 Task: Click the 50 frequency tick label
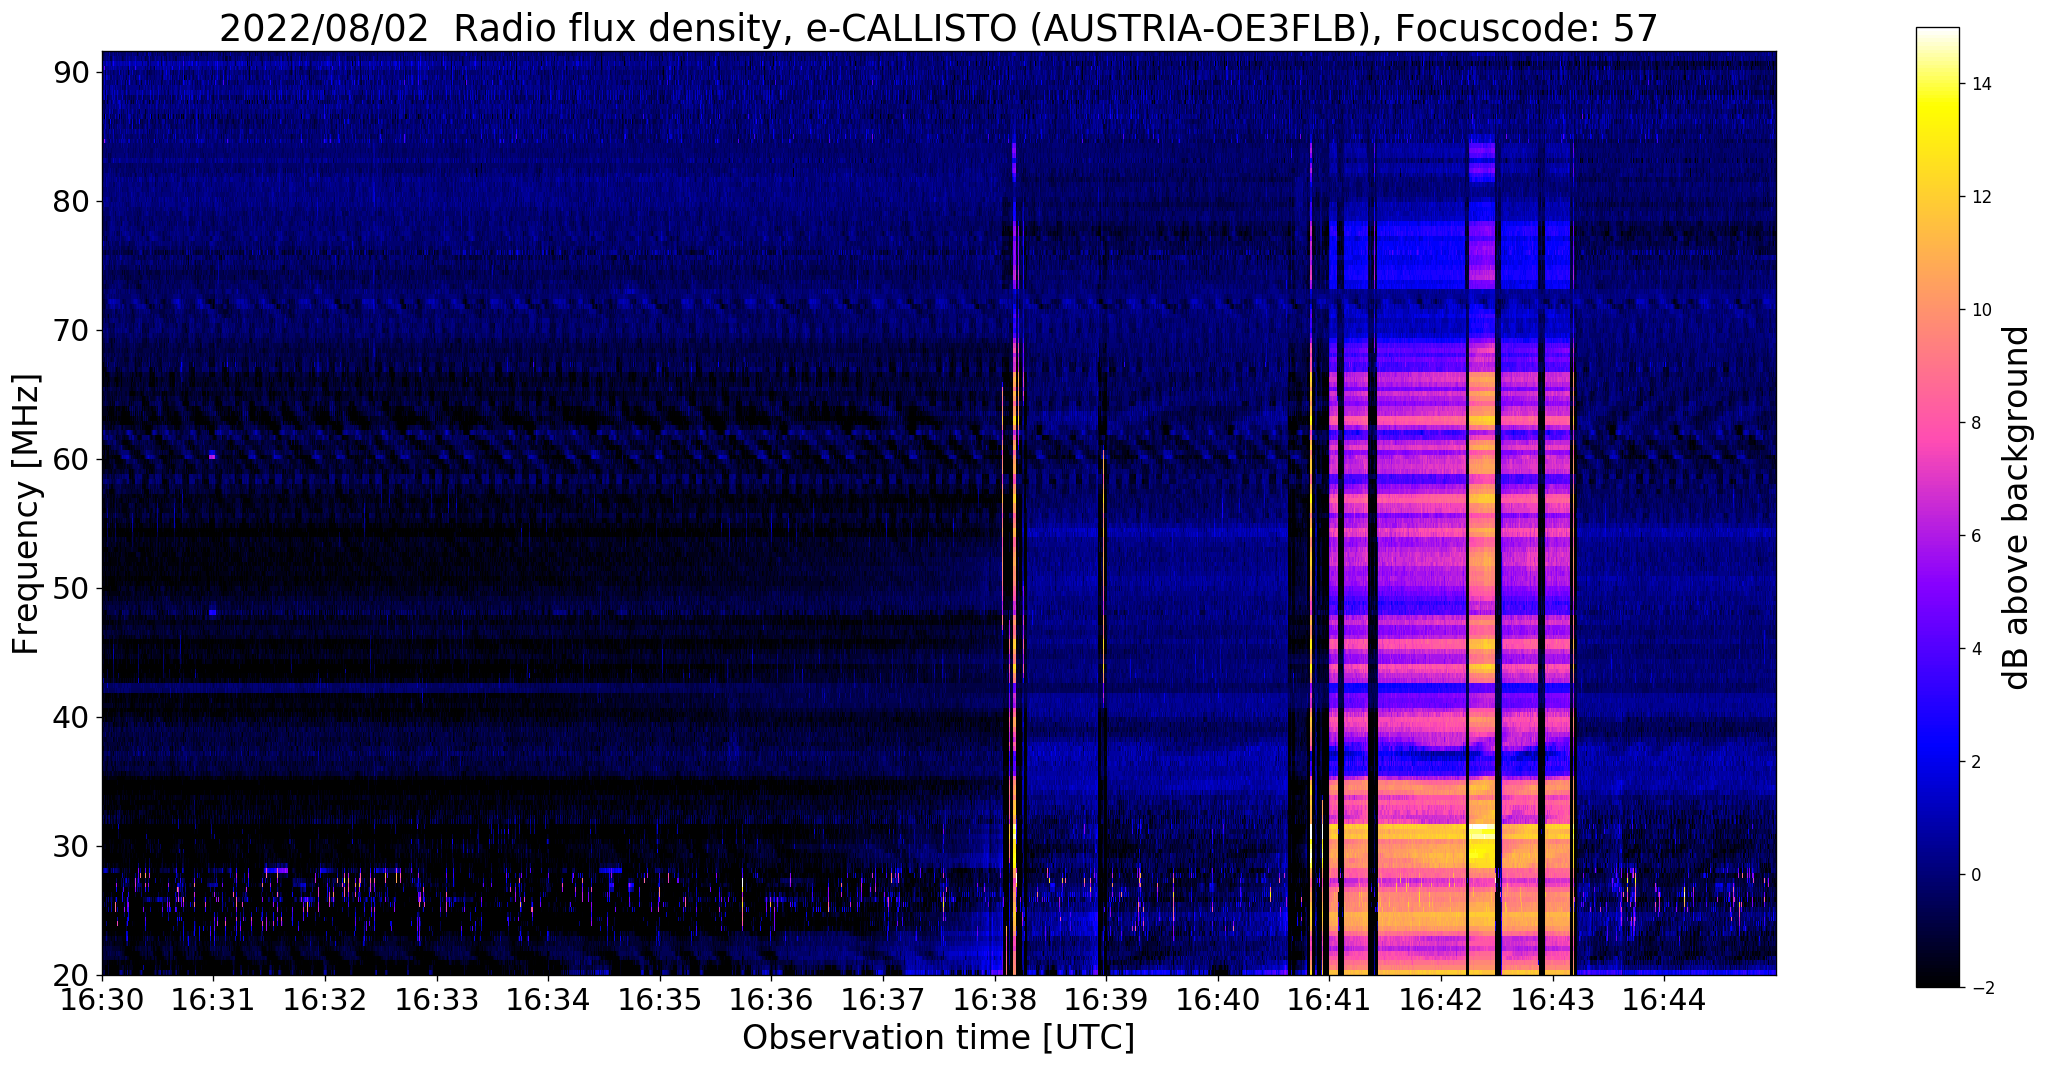72,589
